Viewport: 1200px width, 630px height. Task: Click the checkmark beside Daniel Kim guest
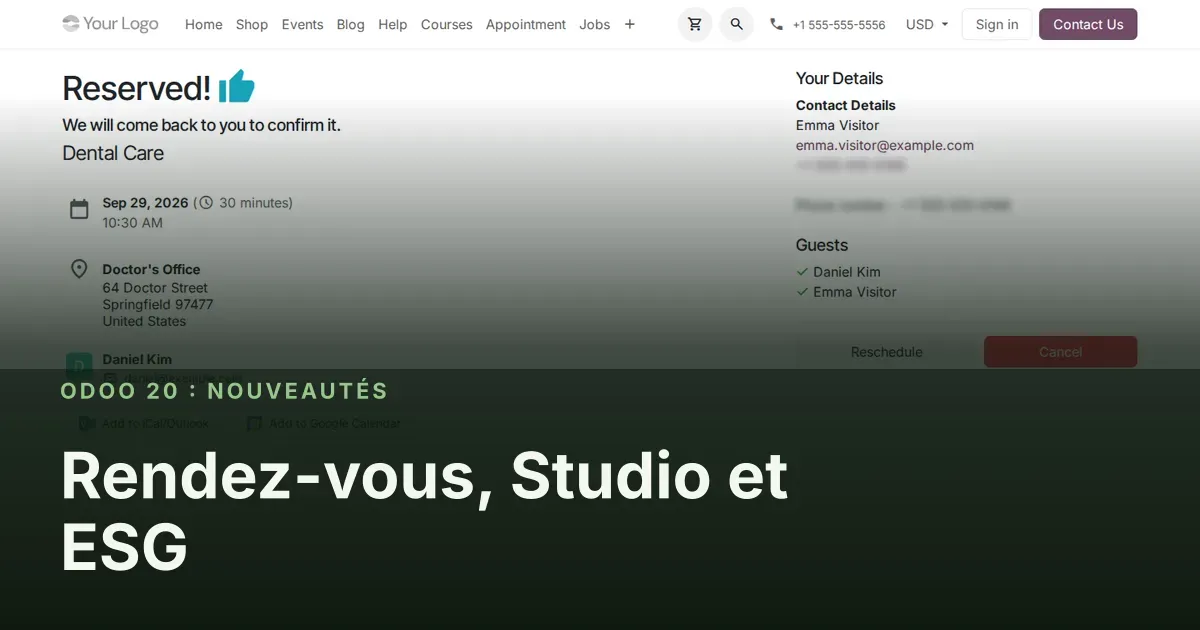click(802, 272)
